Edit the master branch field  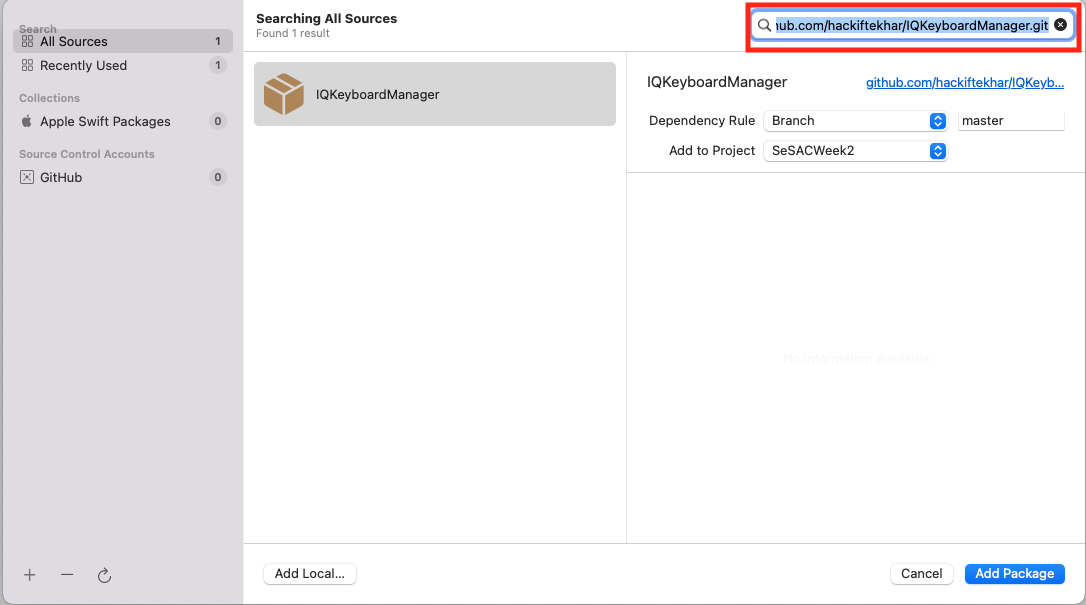1011,121
